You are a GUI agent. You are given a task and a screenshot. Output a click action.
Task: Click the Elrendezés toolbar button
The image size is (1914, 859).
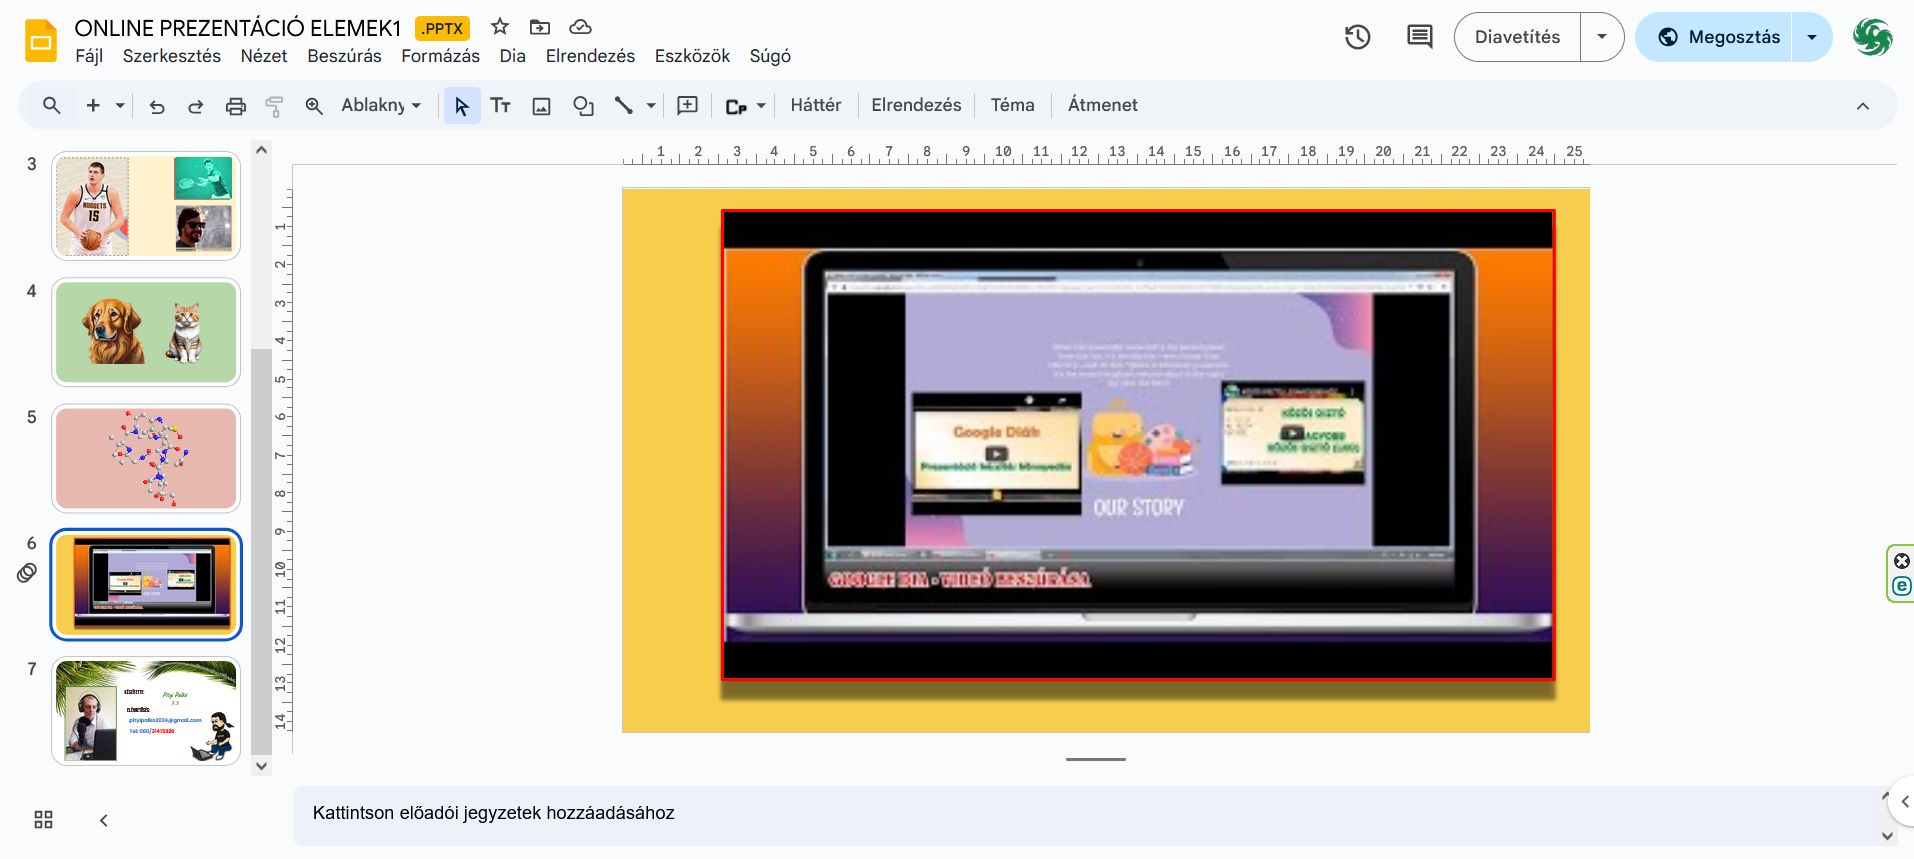tap(916, 105)
